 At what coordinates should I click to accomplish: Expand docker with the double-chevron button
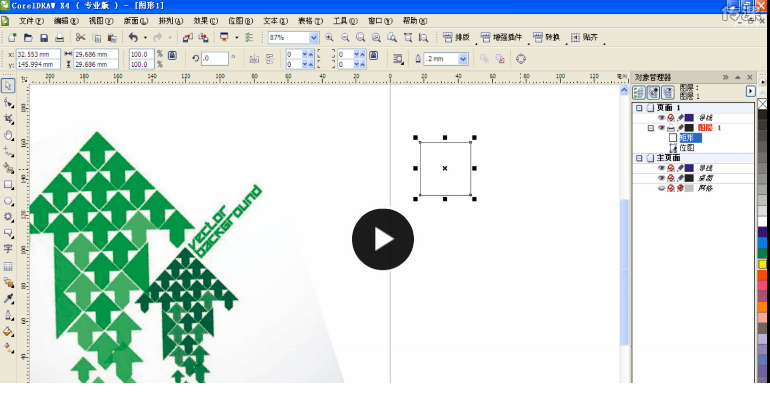725,77
